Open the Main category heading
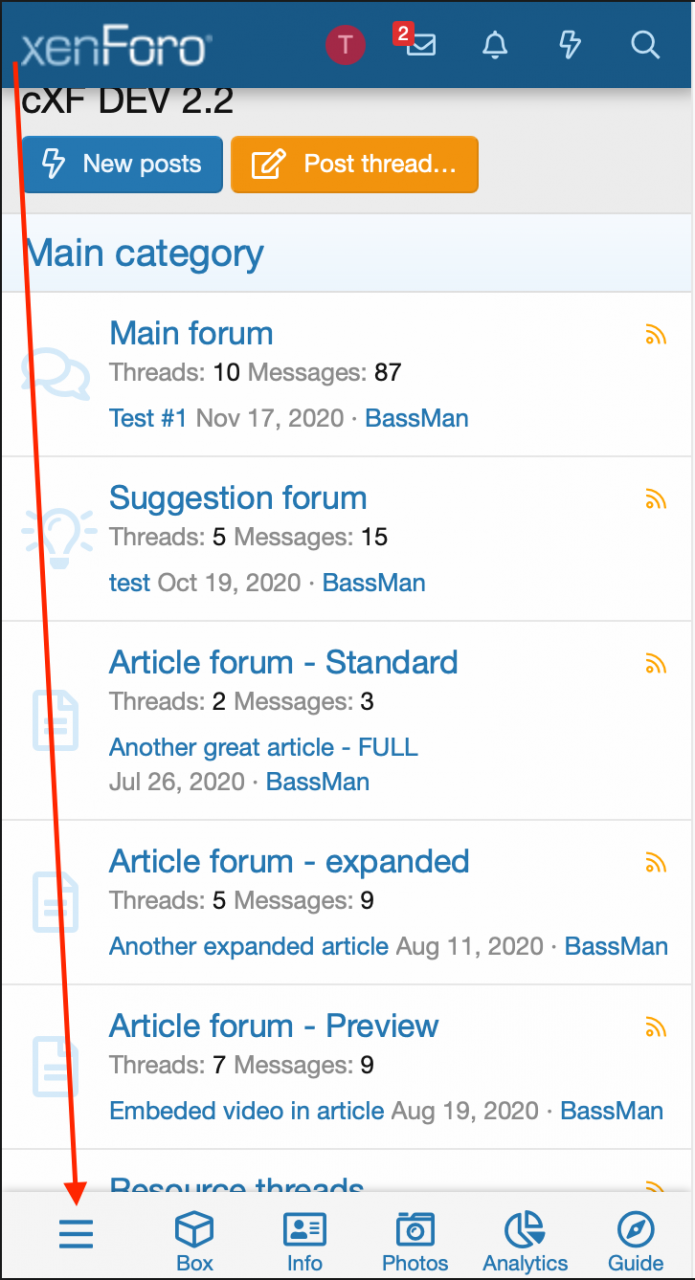The width and height of the screenshot is (695, 1280). 145,253
